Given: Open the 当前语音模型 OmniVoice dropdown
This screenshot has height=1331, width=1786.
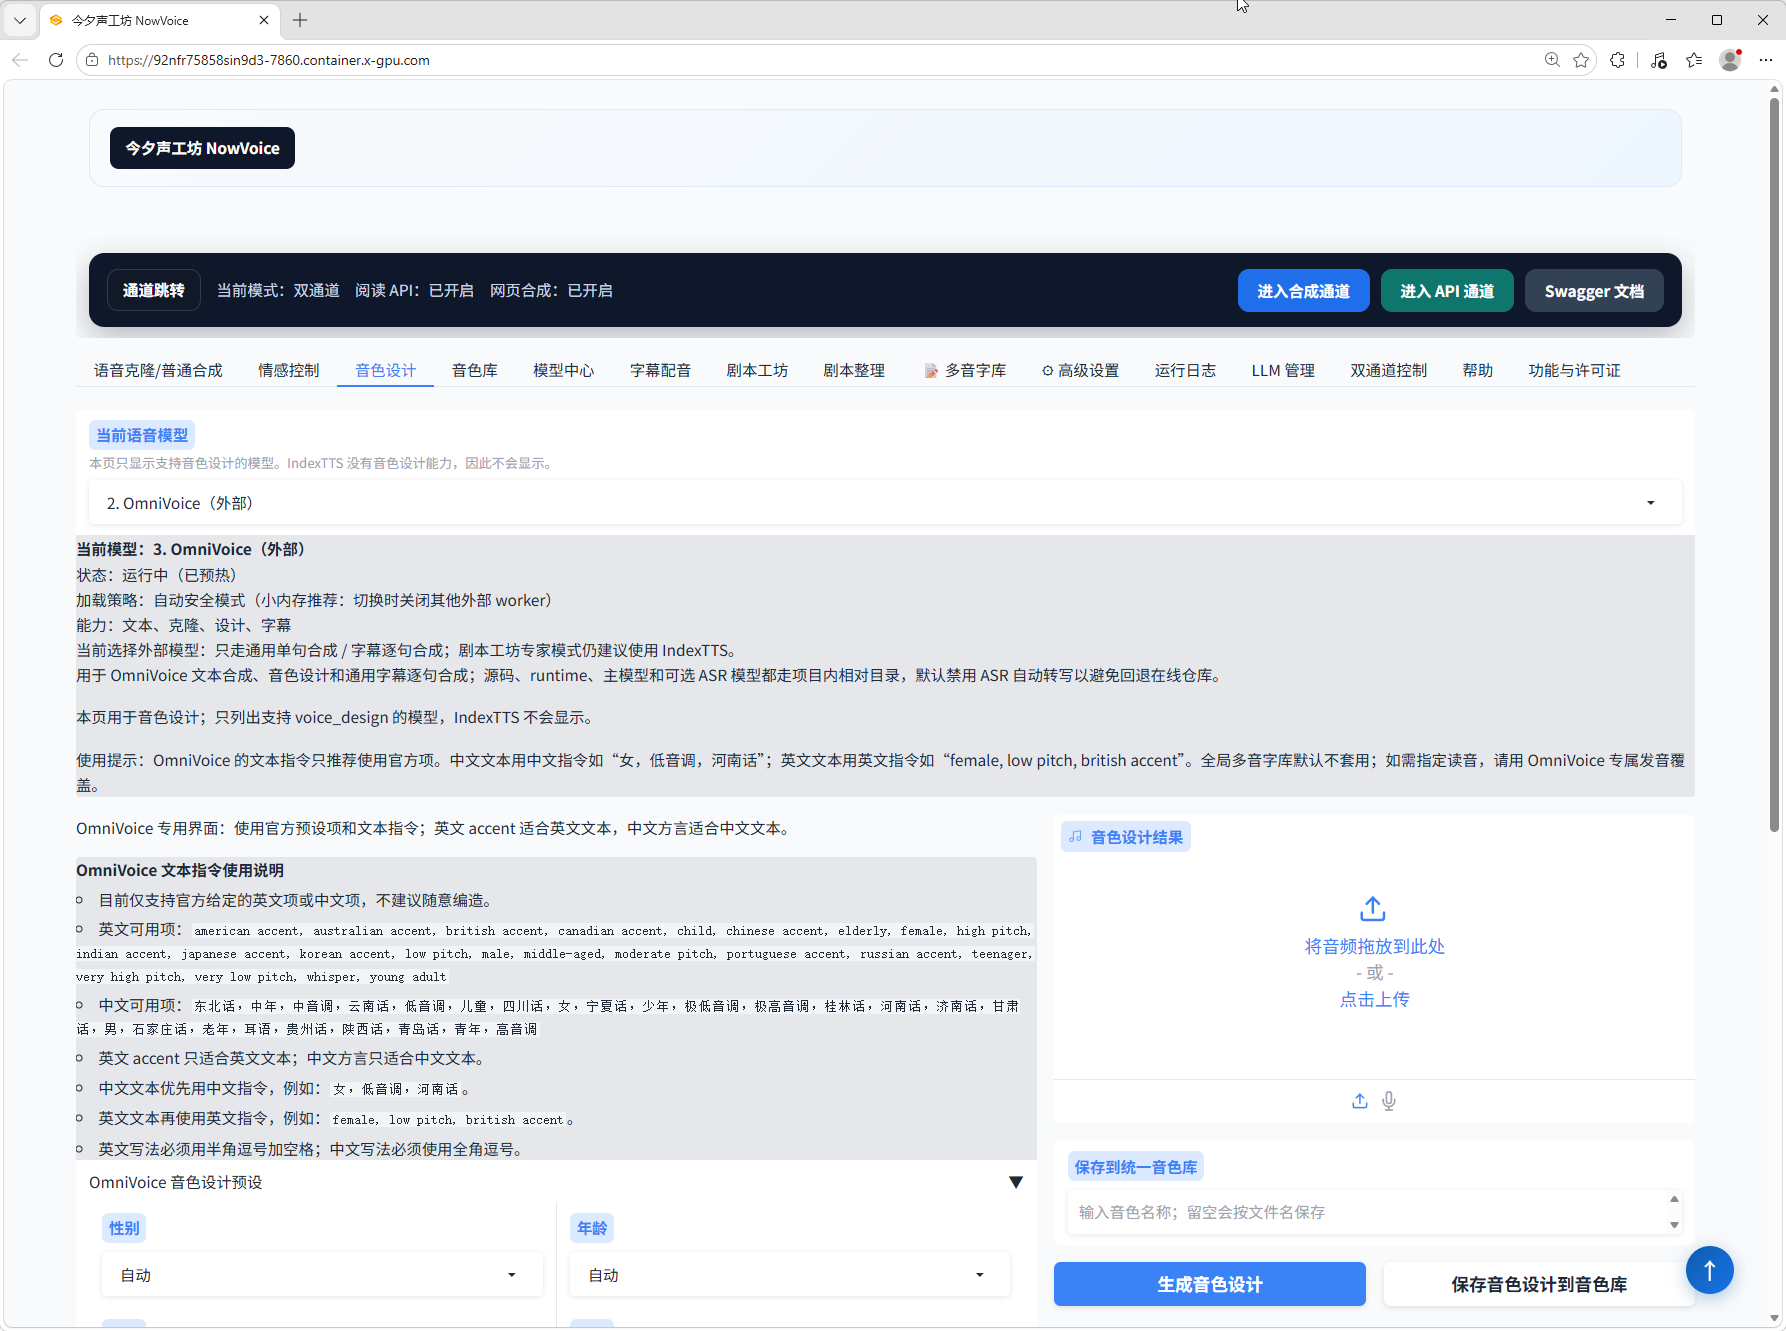Looking at the screenshot, I should 885,503.
